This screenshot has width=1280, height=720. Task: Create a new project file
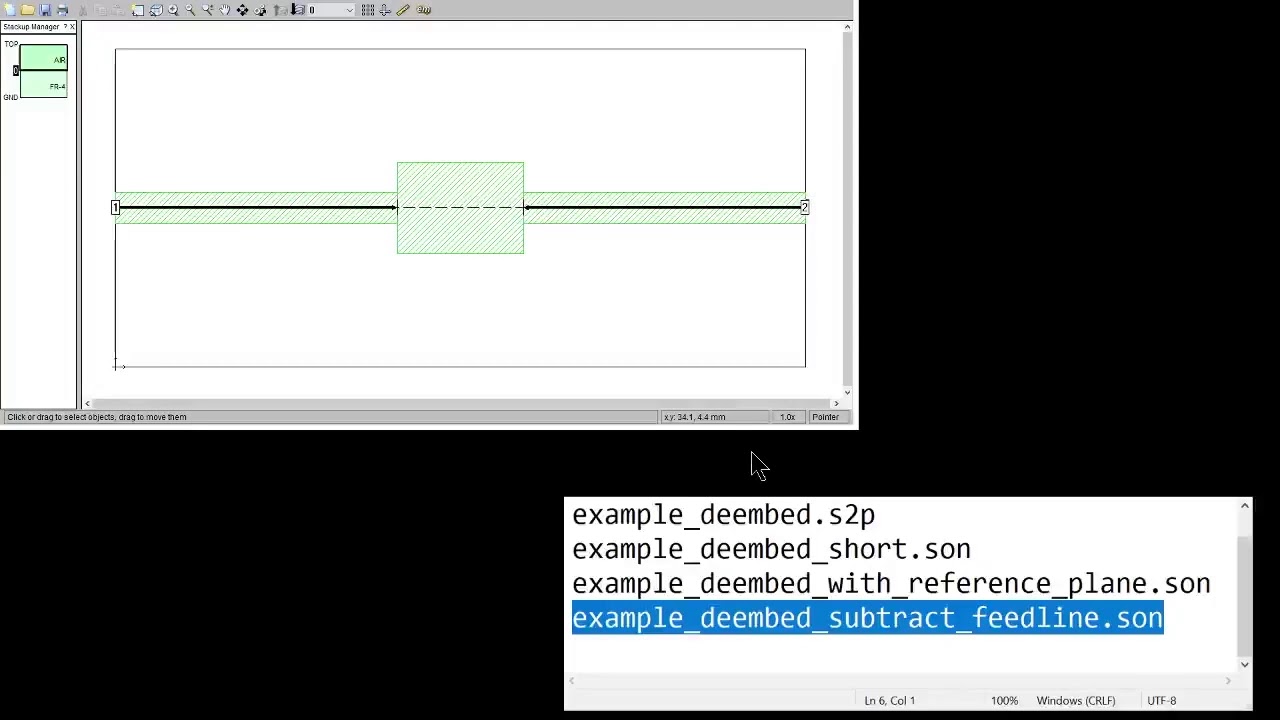pyautogui.click(x=9, y=10)
